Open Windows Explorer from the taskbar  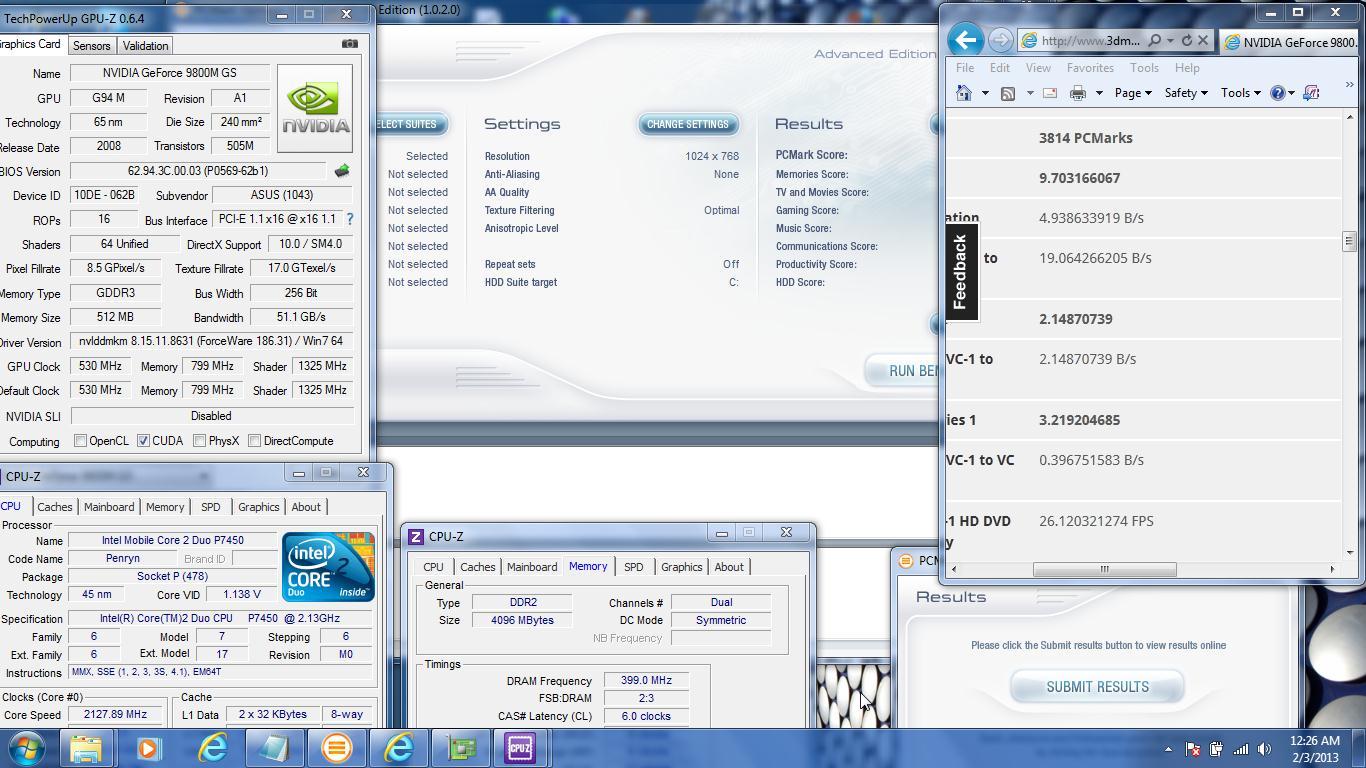(x=86, y=748)
